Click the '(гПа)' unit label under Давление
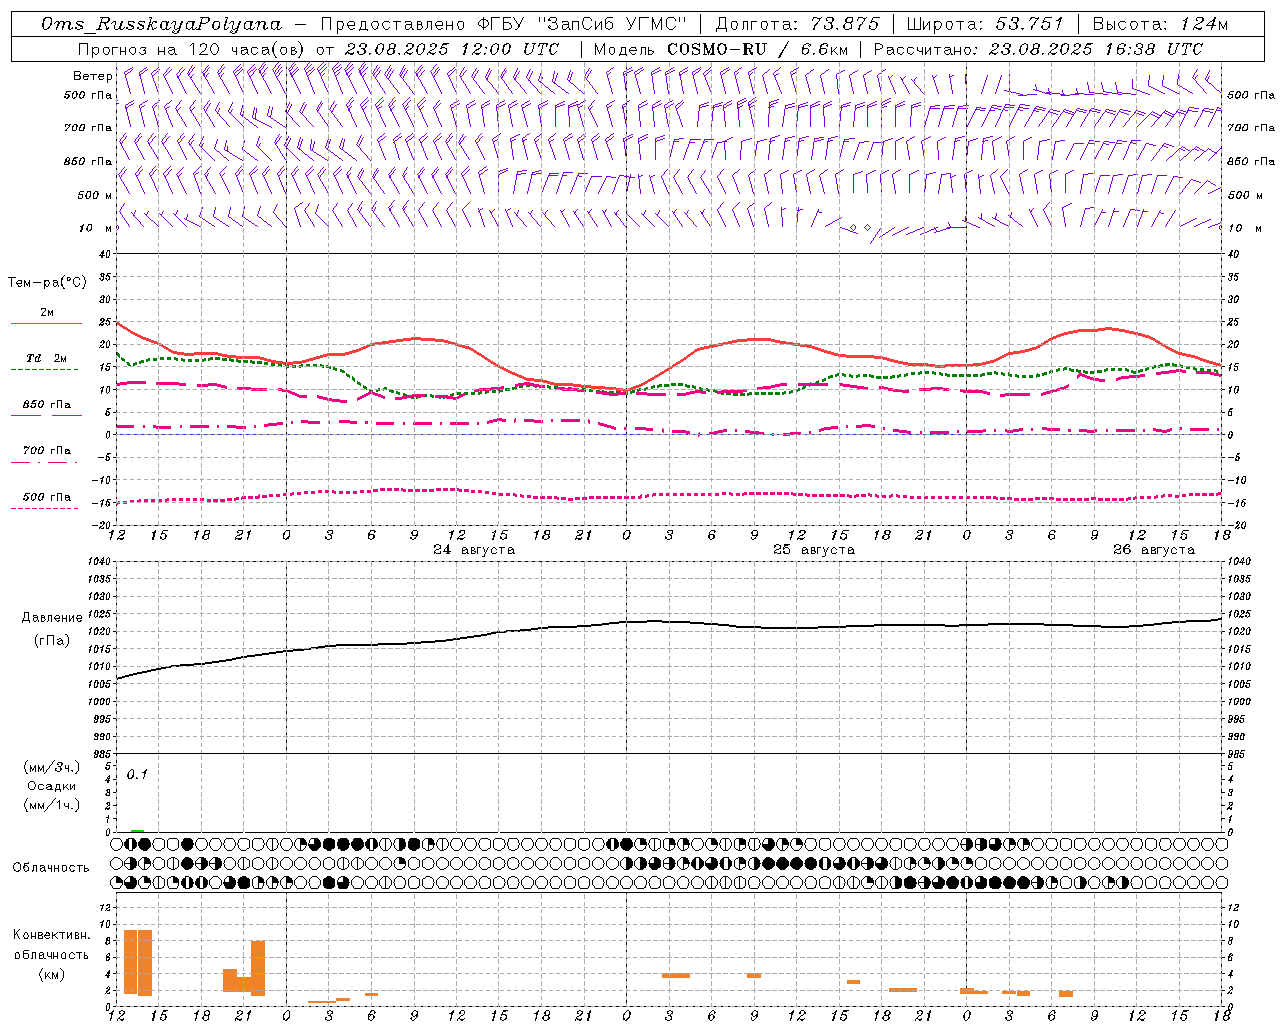The image size is (1280, 1024). (52, 641)
